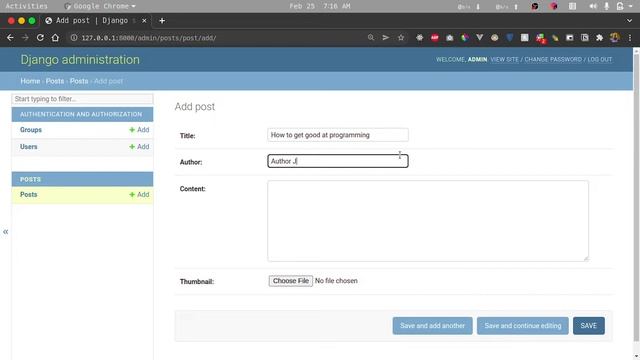The width and height of the screenshot is (640, 360).
Task: Focus the Title input field
Action: coord(338,135)
